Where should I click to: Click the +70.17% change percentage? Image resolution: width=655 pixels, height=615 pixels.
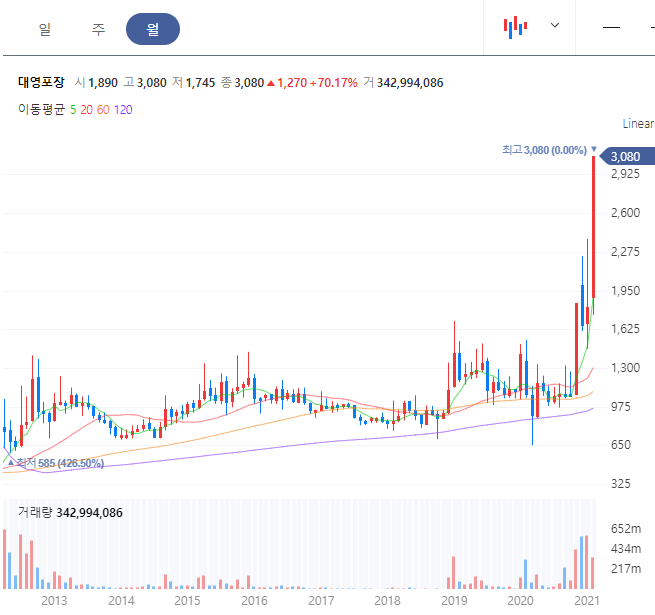(x=333, y=83)
